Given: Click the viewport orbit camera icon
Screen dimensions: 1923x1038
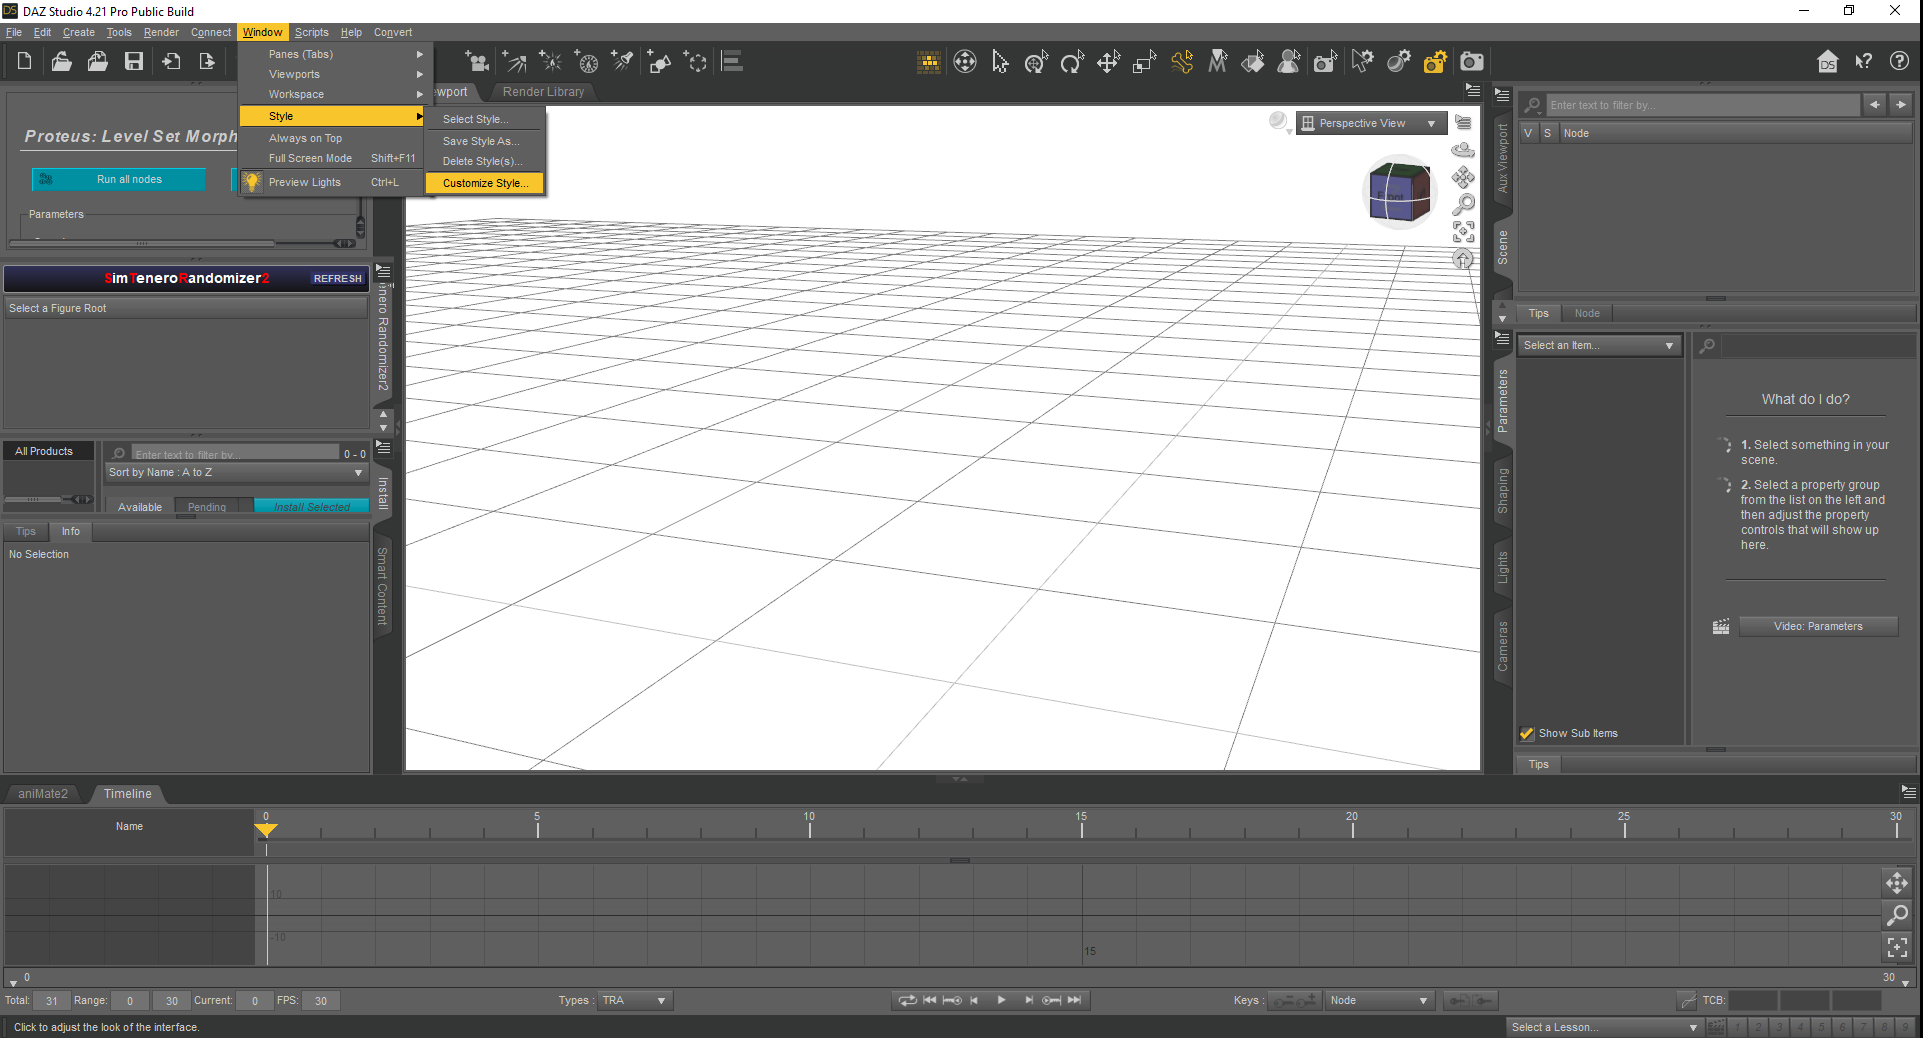Looking at the screenshot, I should 1463,150.
